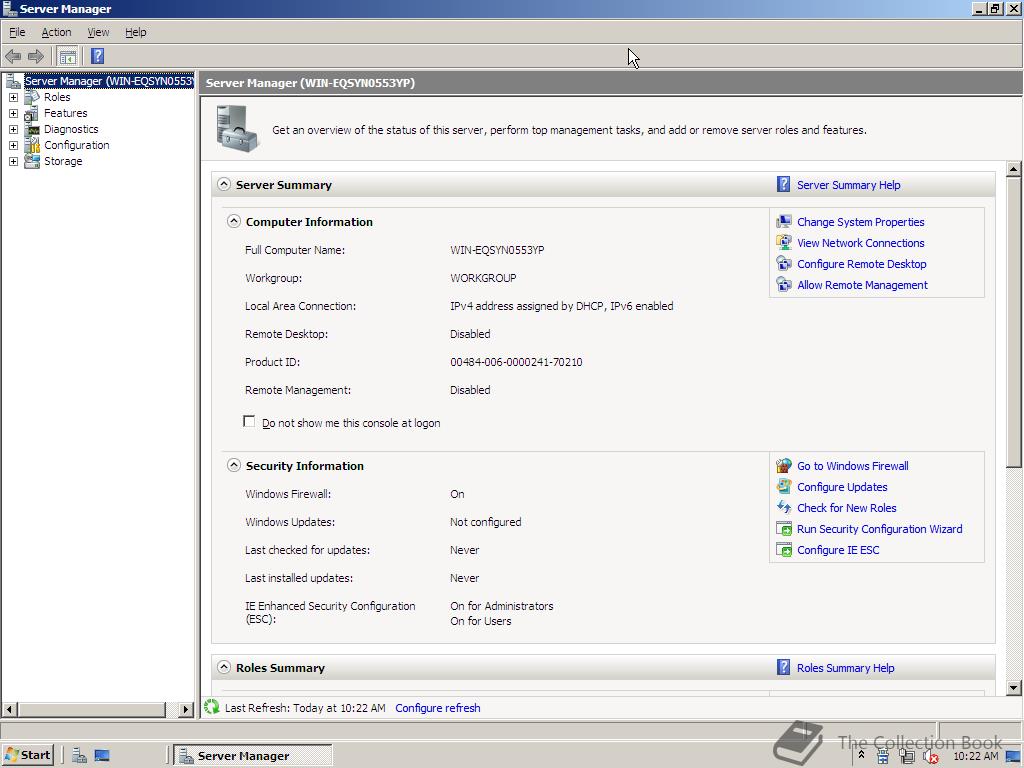Click the Configure Remote Desktop link
The image size is (1024, 768).
coord(861,264)
